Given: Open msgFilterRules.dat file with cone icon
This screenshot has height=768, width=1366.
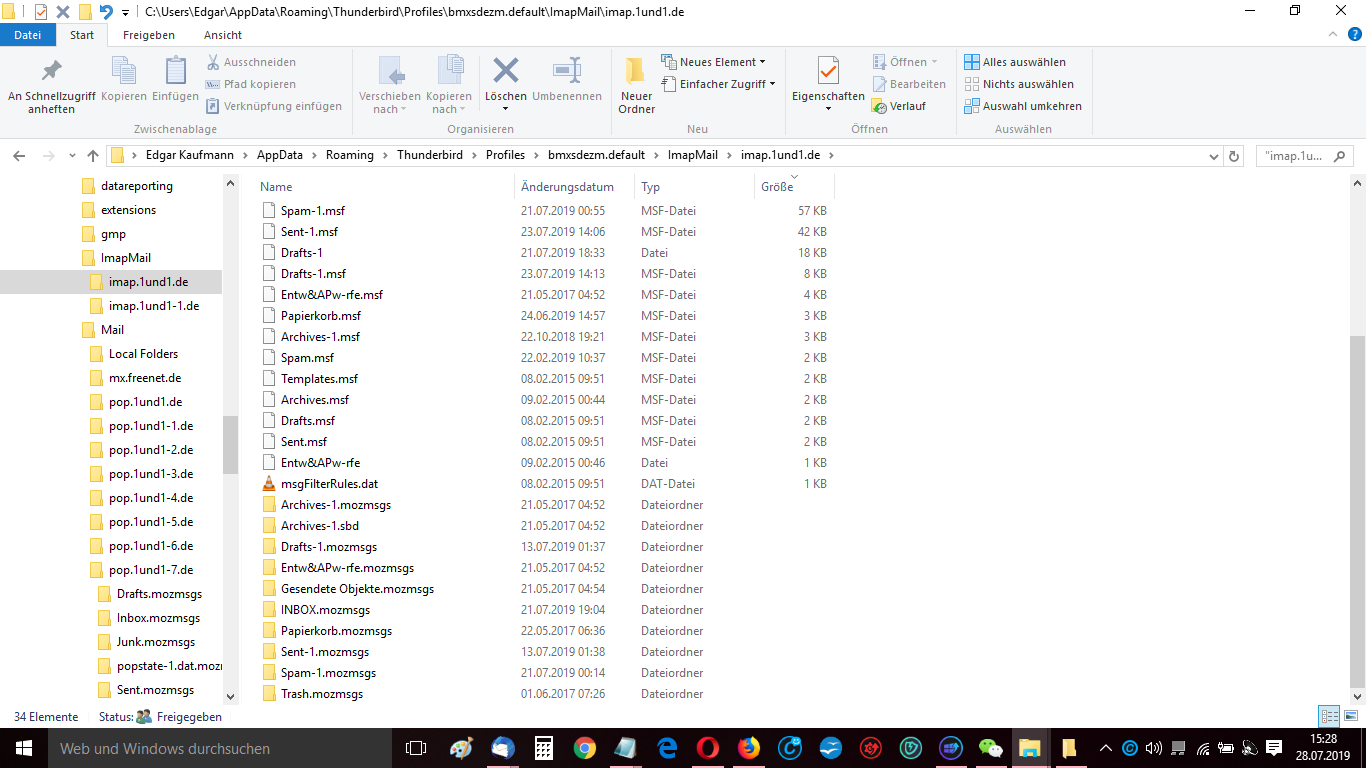Looking at the screenshot, I should [x=329, y=484].
